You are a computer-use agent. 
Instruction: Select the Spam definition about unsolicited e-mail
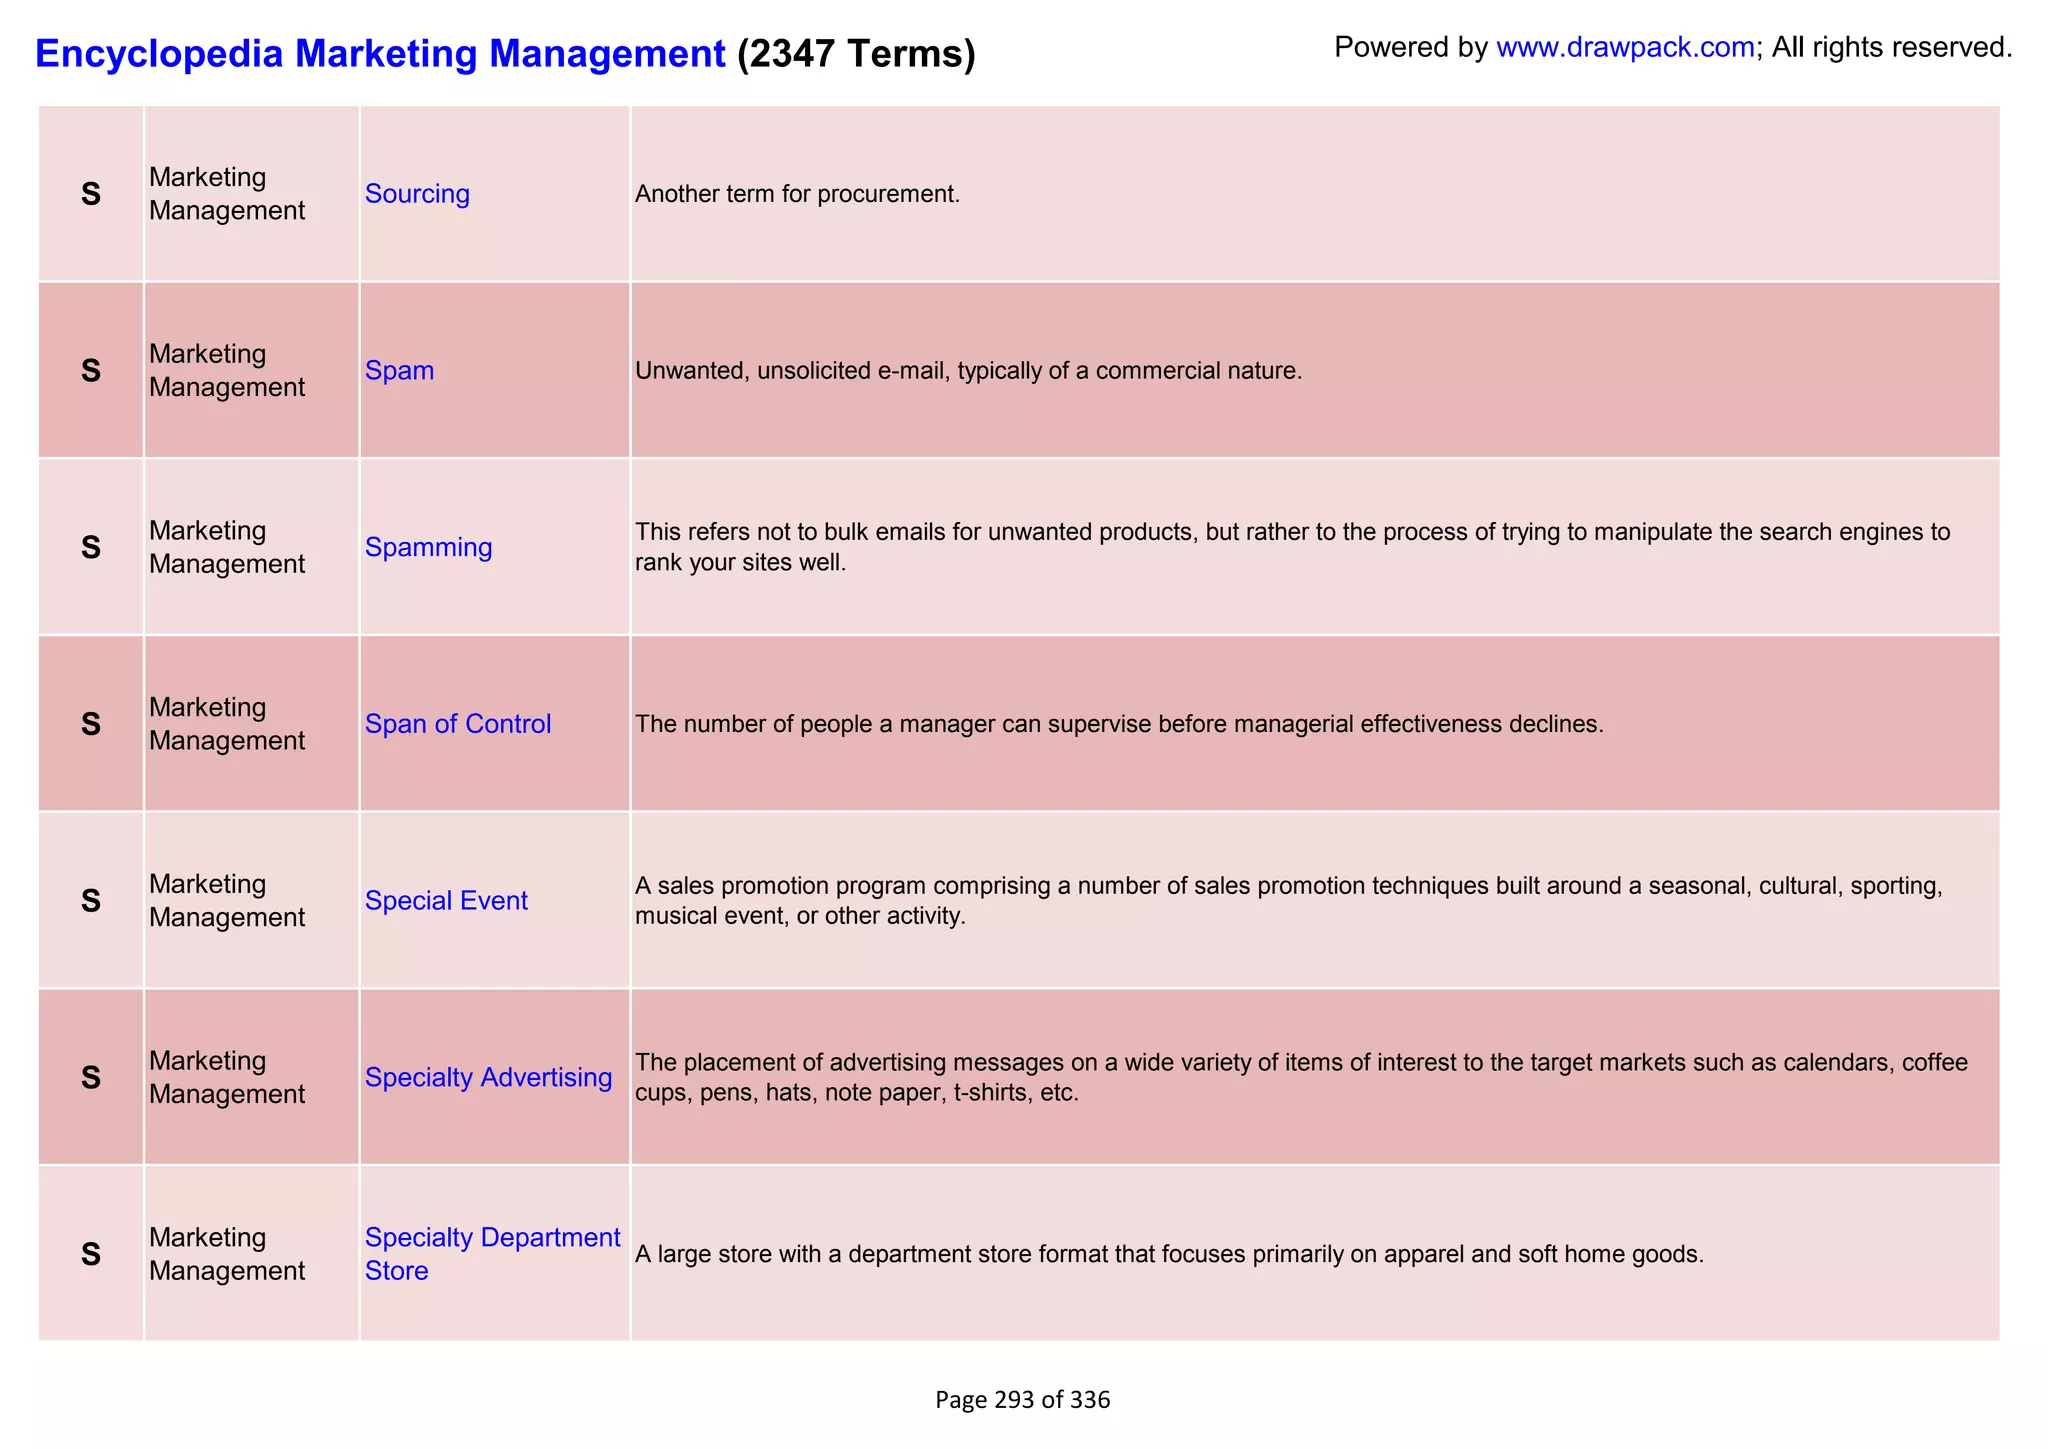click(x=968, y=371)
